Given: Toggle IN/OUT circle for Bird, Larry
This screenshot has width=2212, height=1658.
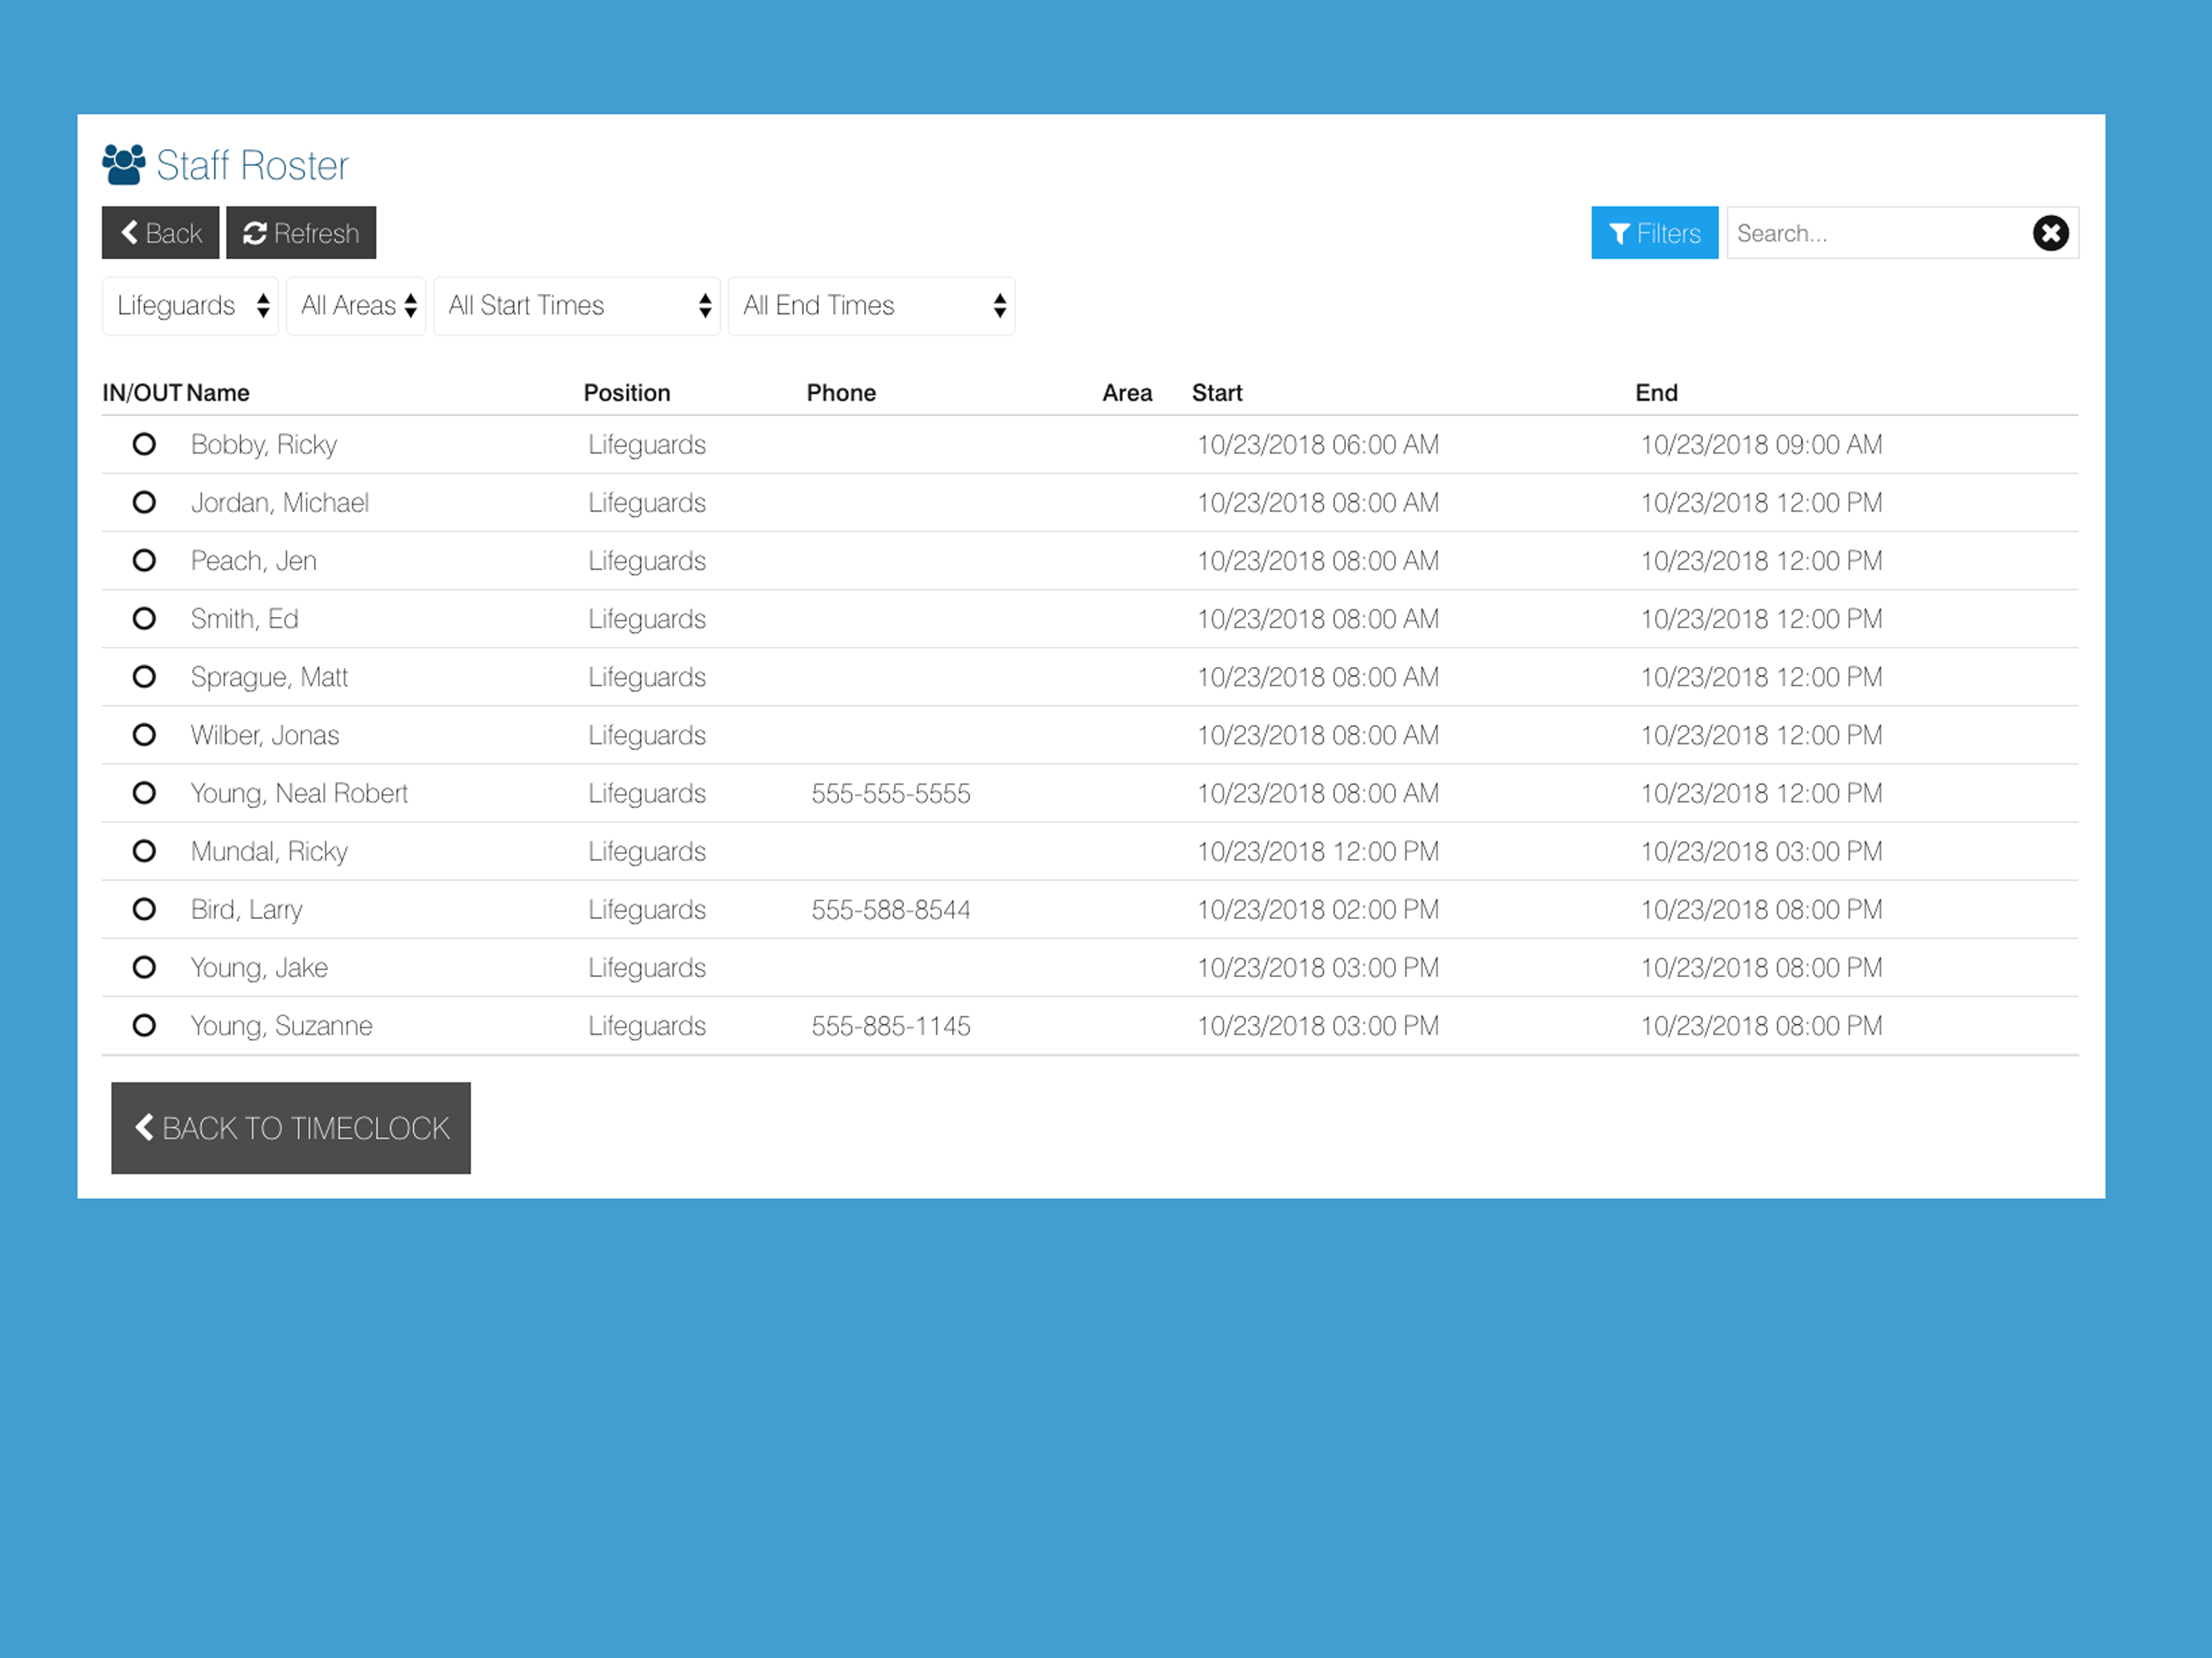Looking at the screenshot, I should tap(144, 909).
